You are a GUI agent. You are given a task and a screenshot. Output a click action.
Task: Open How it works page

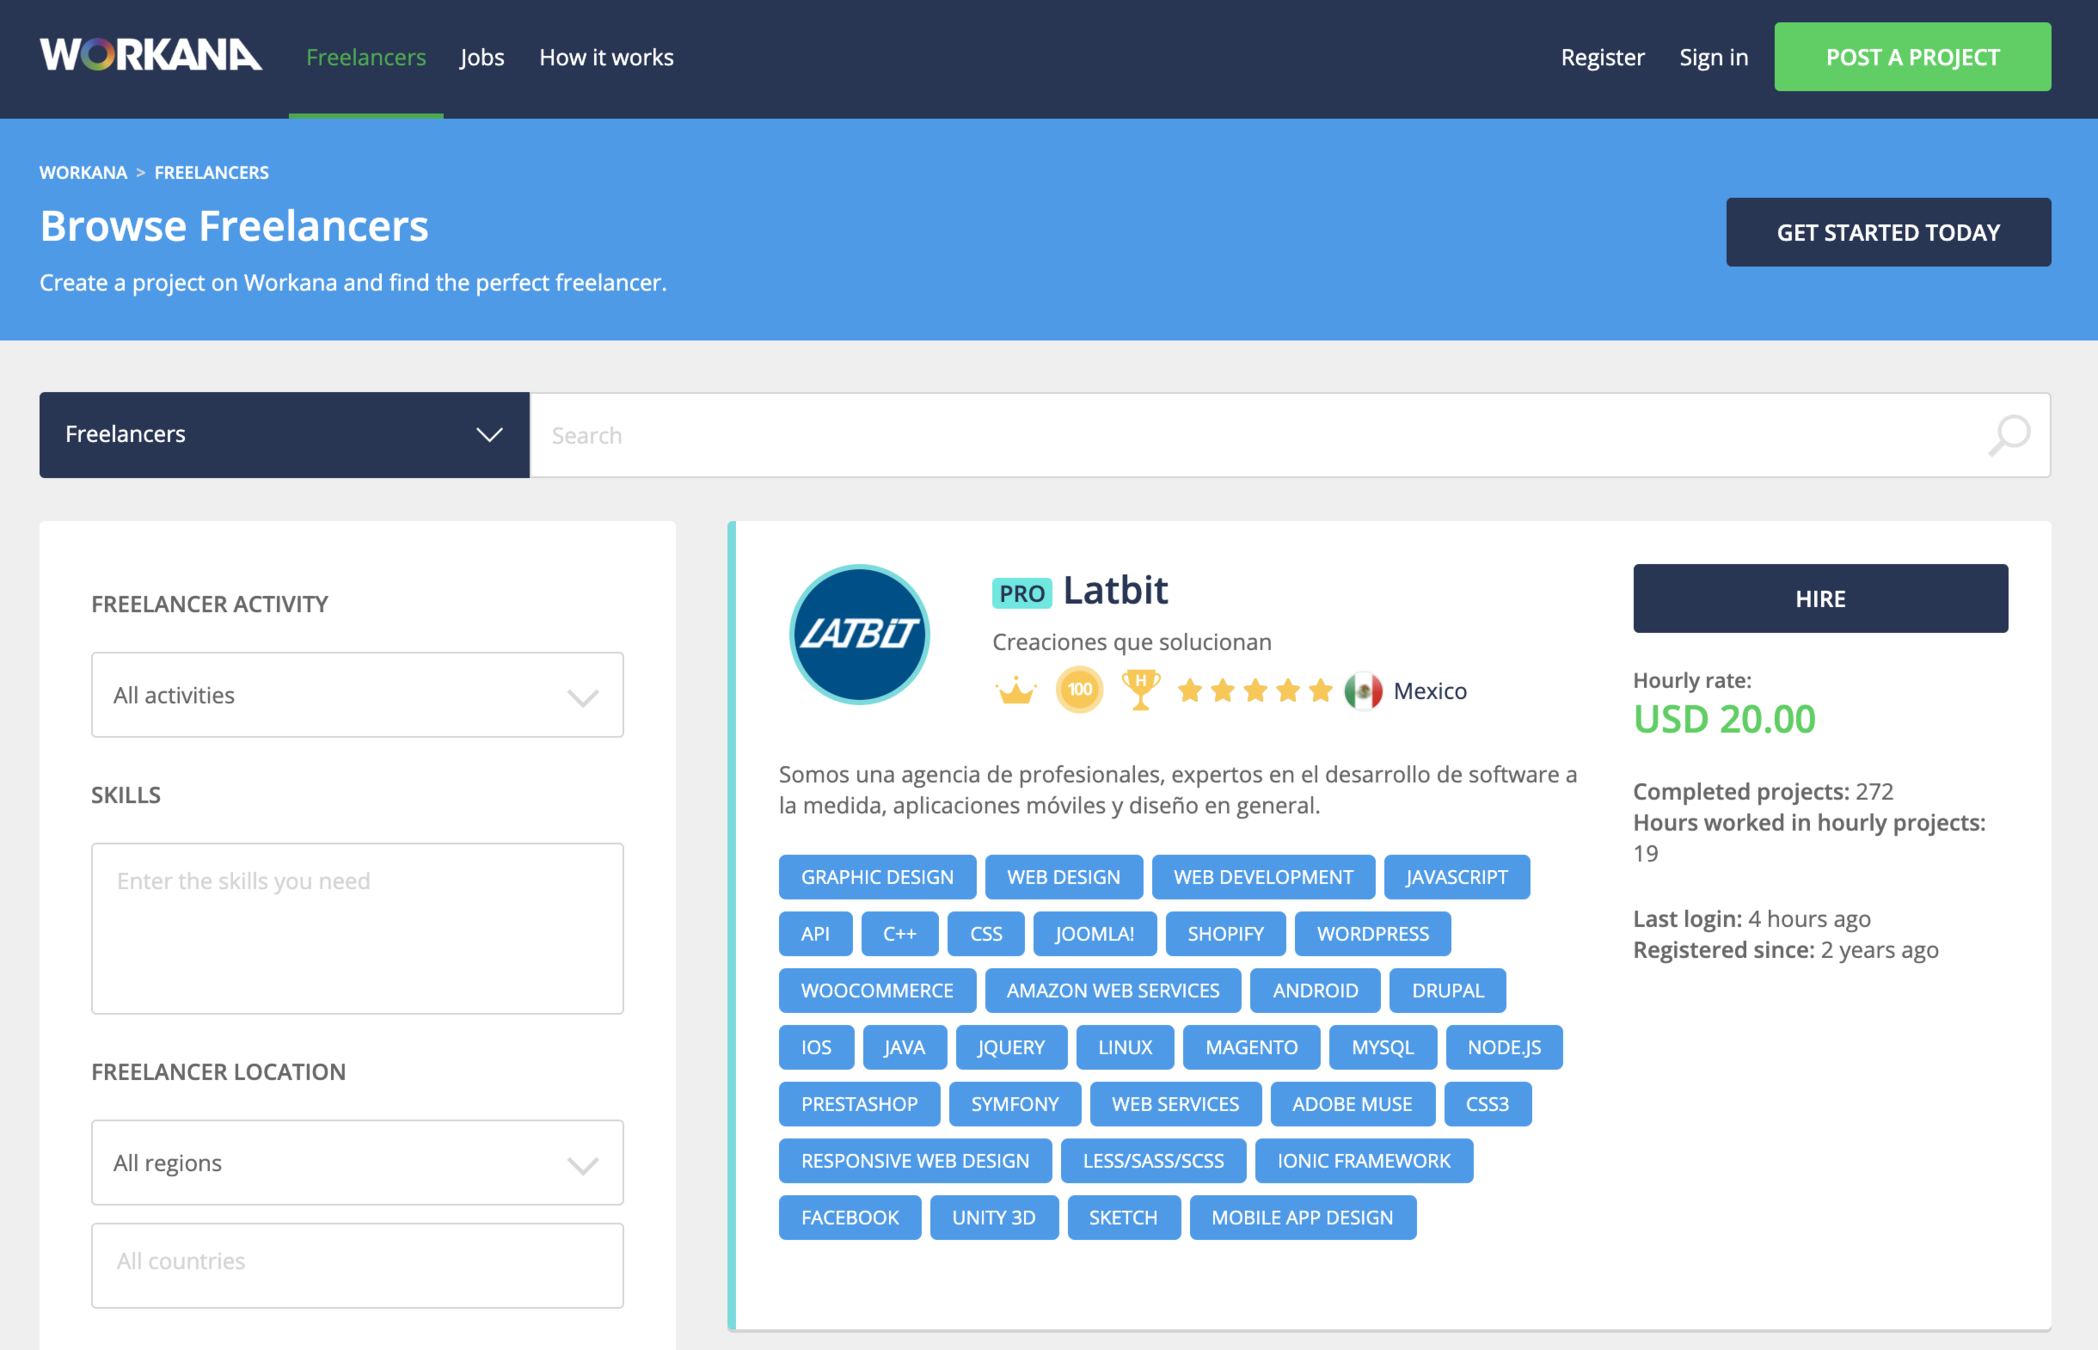[x=606, y=57]
